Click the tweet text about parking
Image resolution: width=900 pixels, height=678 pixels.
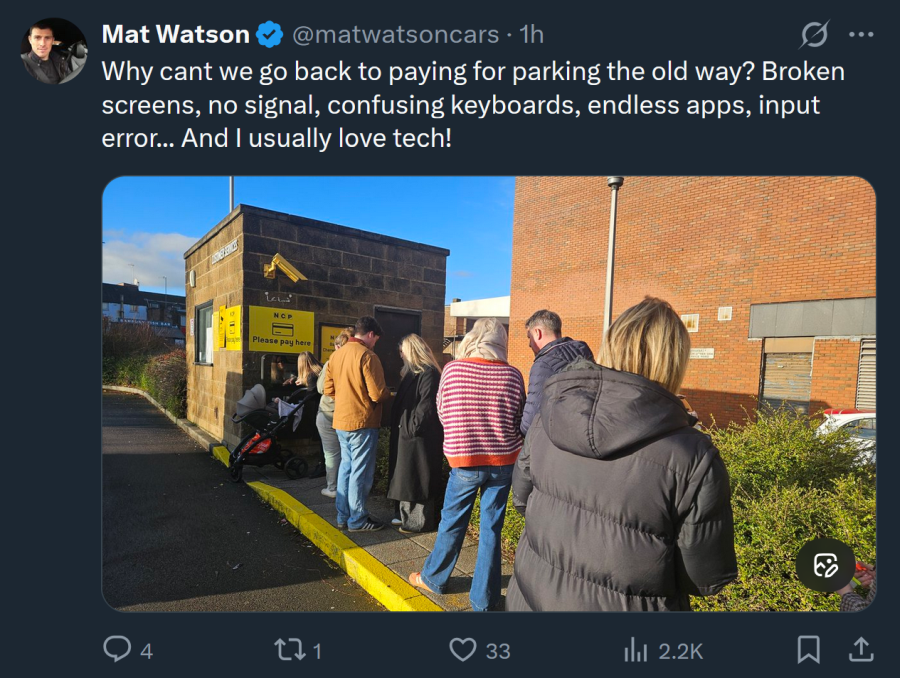(x=473, y=105)
